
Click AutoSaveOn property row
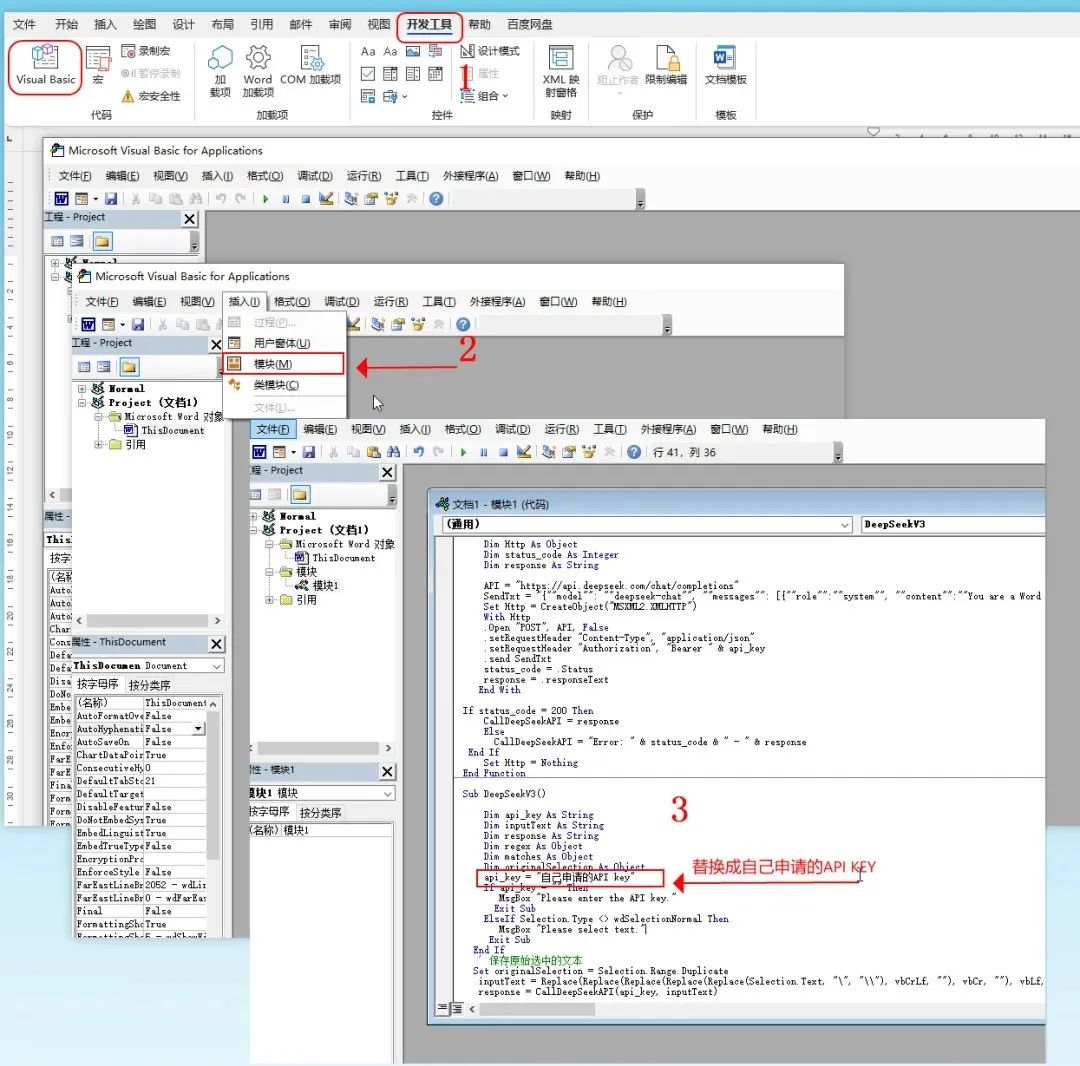click(x=141, y=742)
